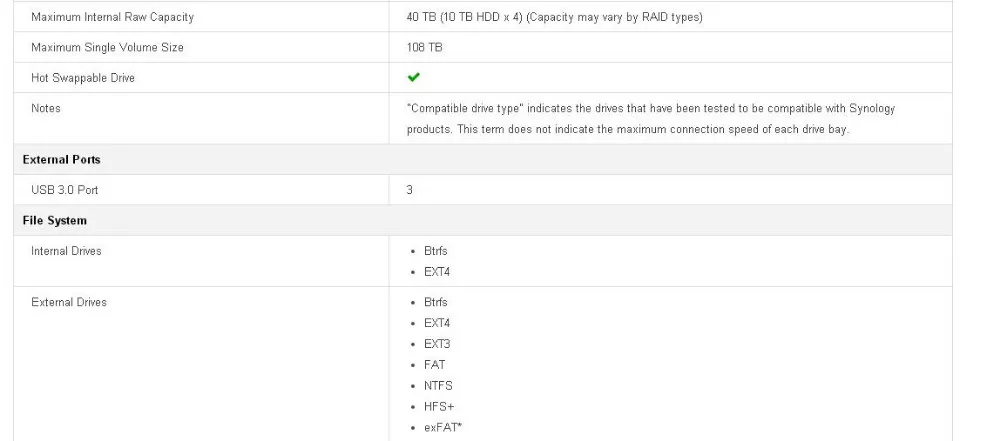The width and height of the screenshot is (1000, 441).
Task: Click the Hot Swappable Drive label
Action: pyautogui.click(x=83, y=78)
